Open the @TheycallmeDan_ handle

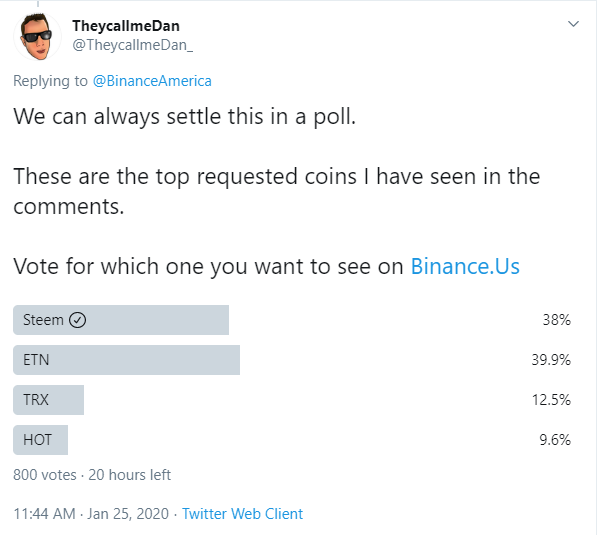click(x=132, y=45)
